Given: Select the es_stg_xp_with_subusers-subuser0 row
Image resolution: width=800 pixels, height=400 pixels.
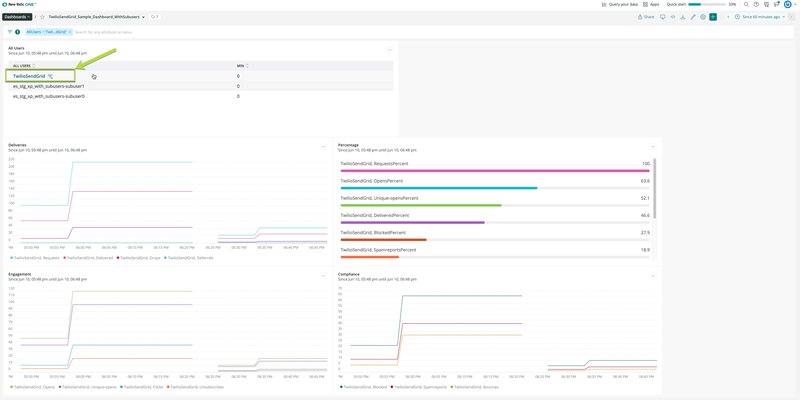Looking at the screenshot, I should coord(201,96).
